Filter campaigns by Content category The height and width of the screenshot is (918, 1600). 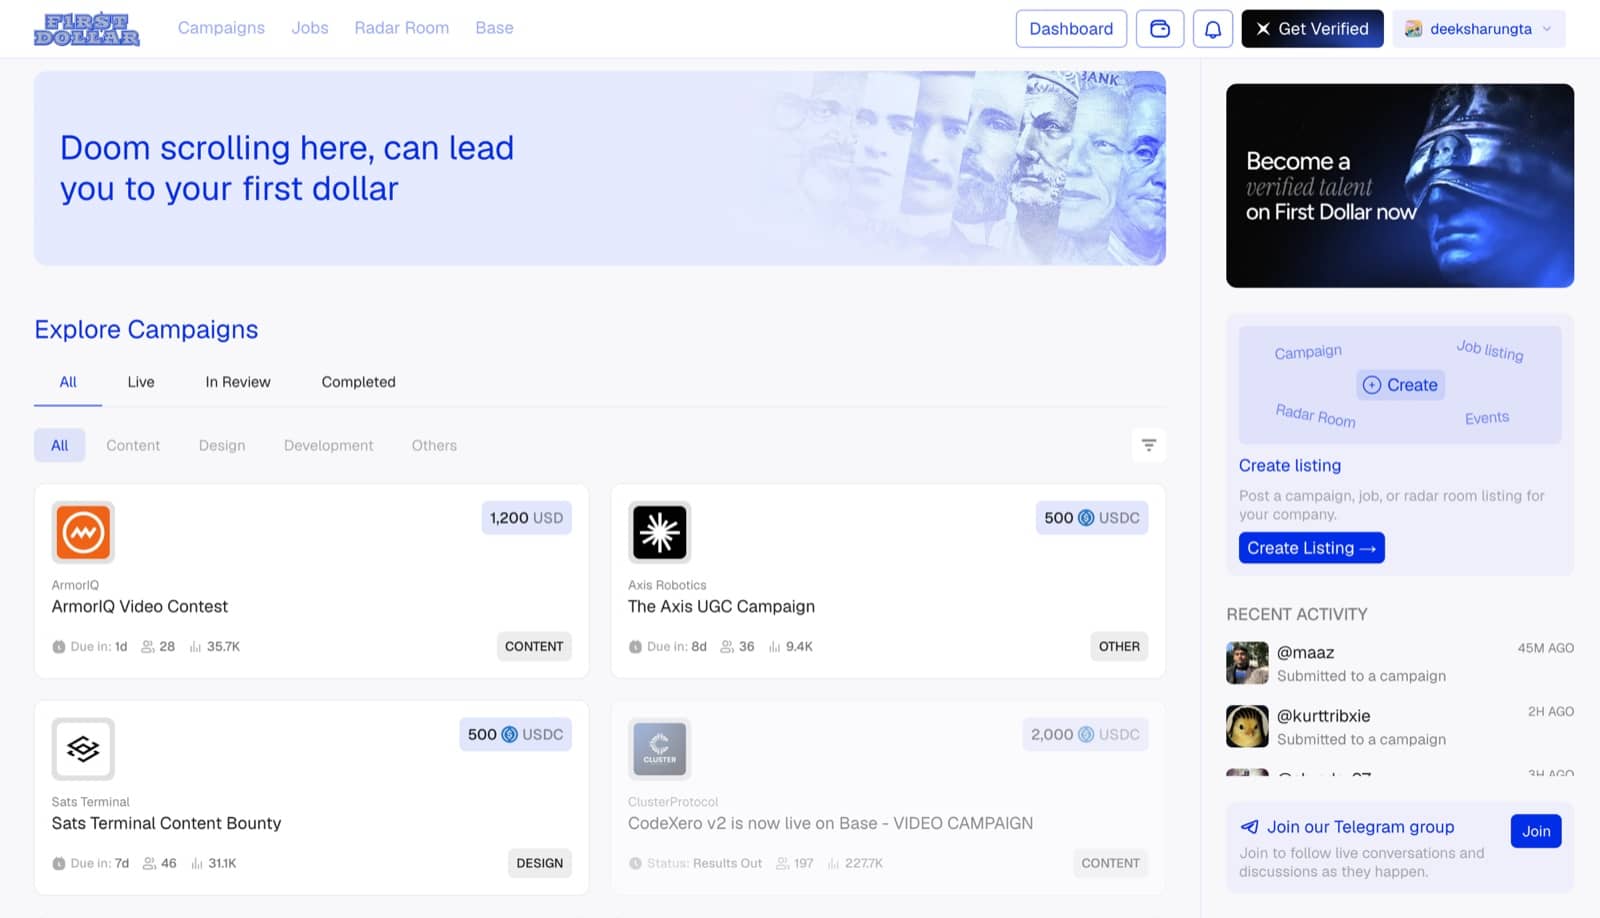pyautogui.click(x=133, y=445)
